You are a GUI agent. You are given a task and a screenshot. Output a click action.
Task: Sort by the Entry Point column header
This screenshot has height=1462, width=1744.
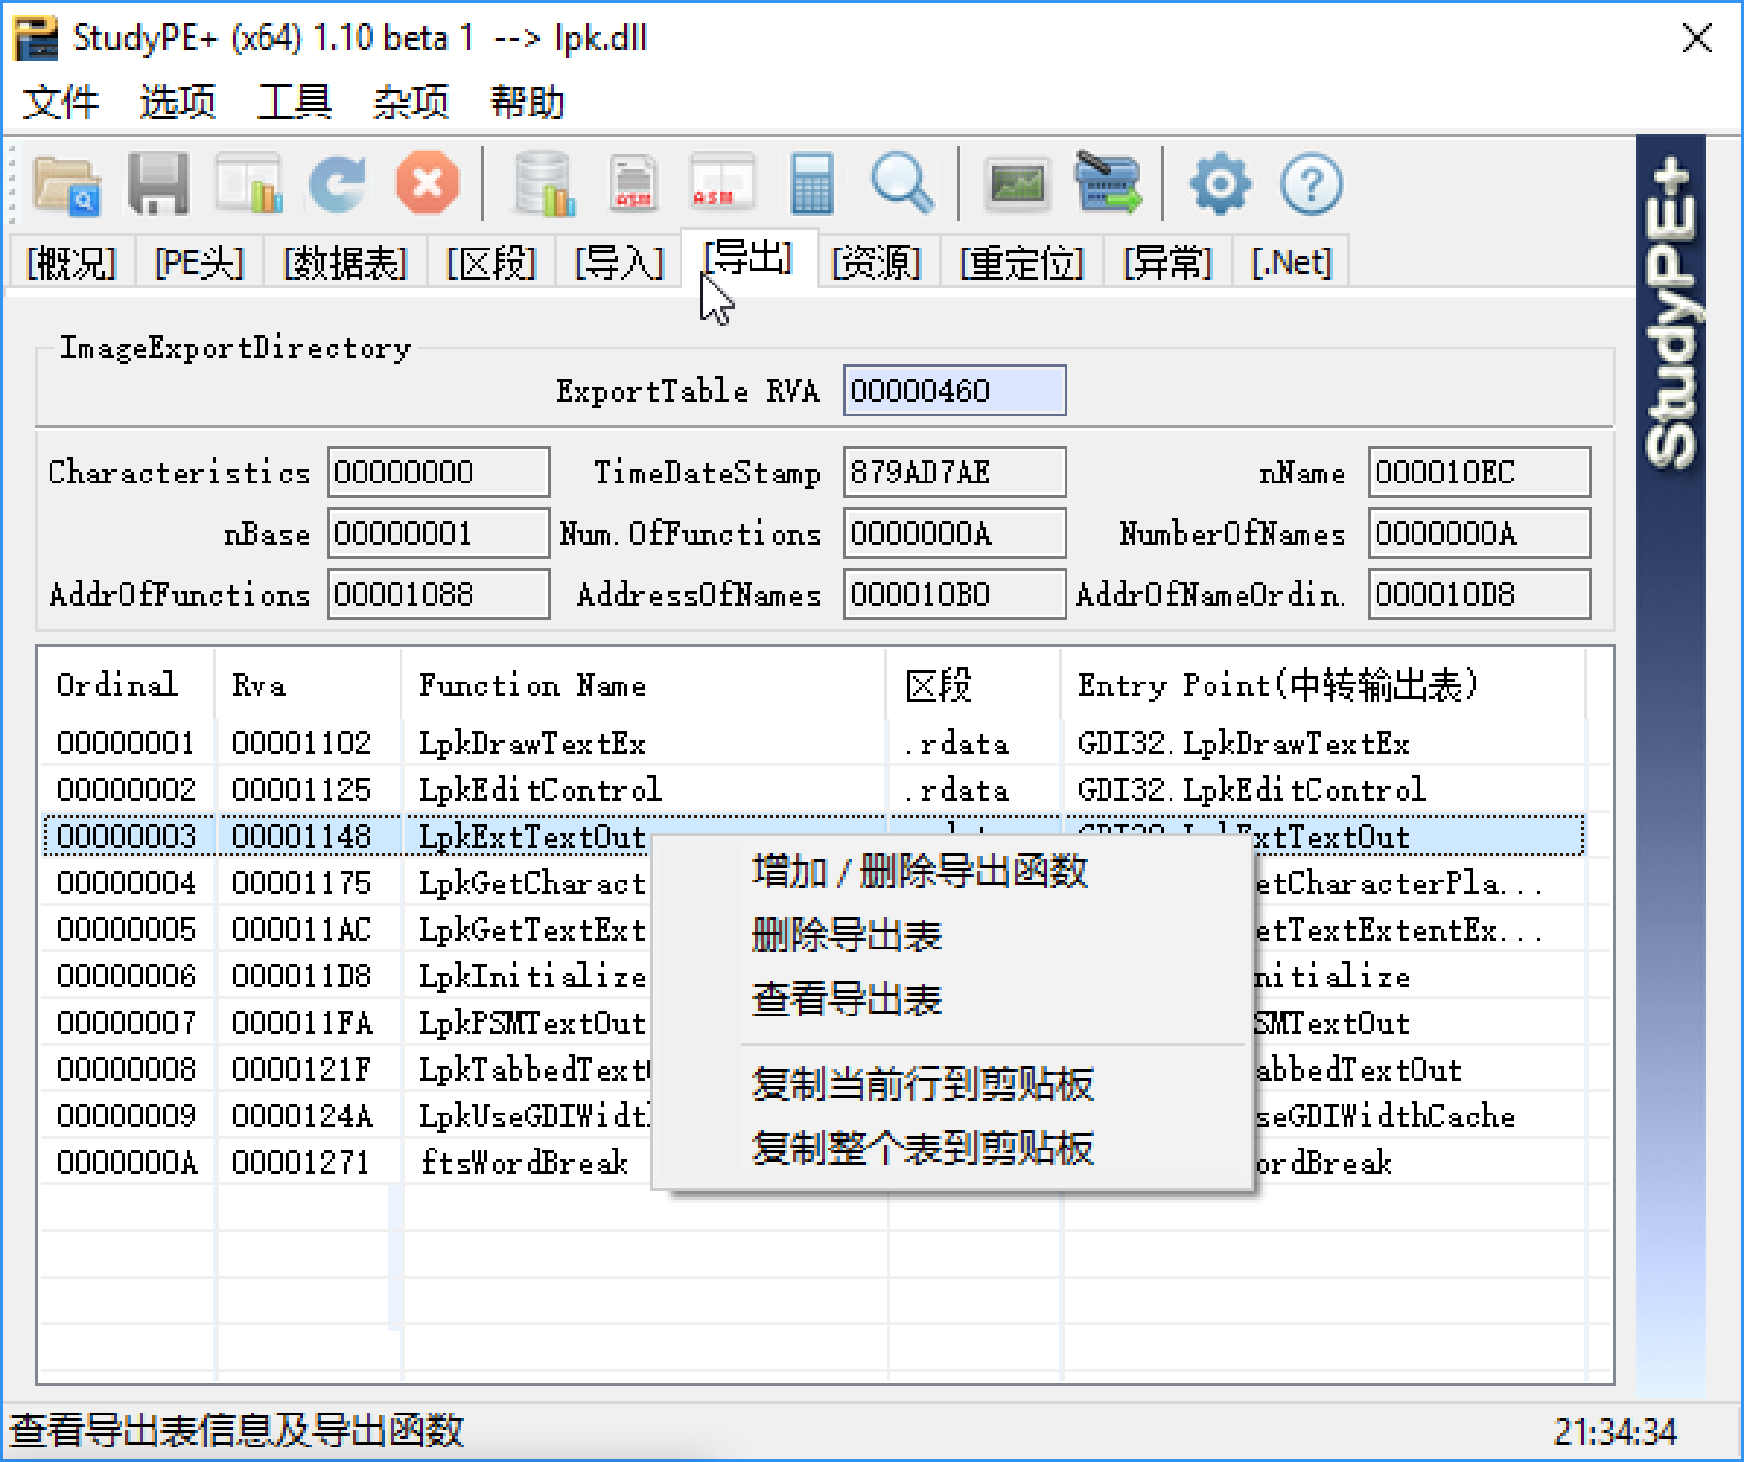[x=1323, y=685]
